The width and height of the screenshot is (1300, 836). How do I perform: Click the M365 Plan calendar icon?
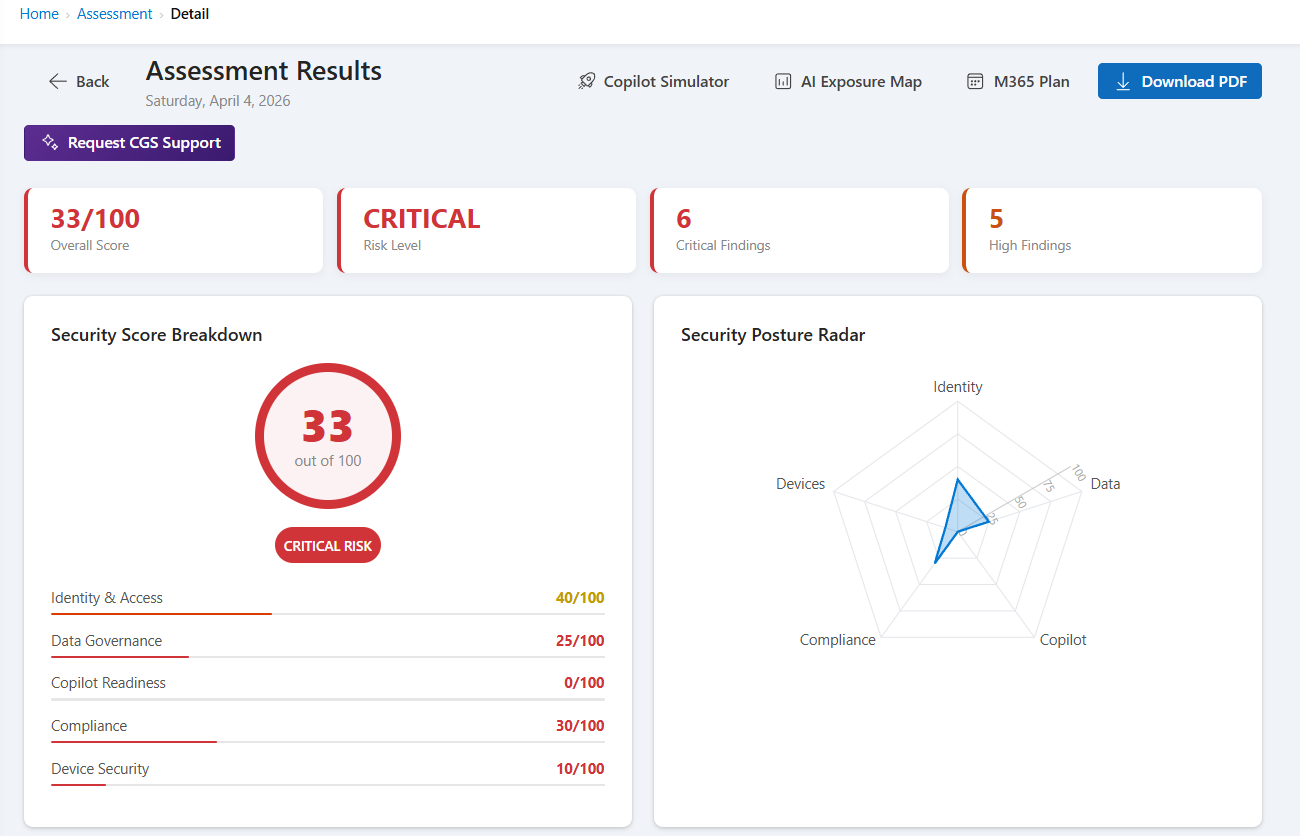click(x=975, y=81)
